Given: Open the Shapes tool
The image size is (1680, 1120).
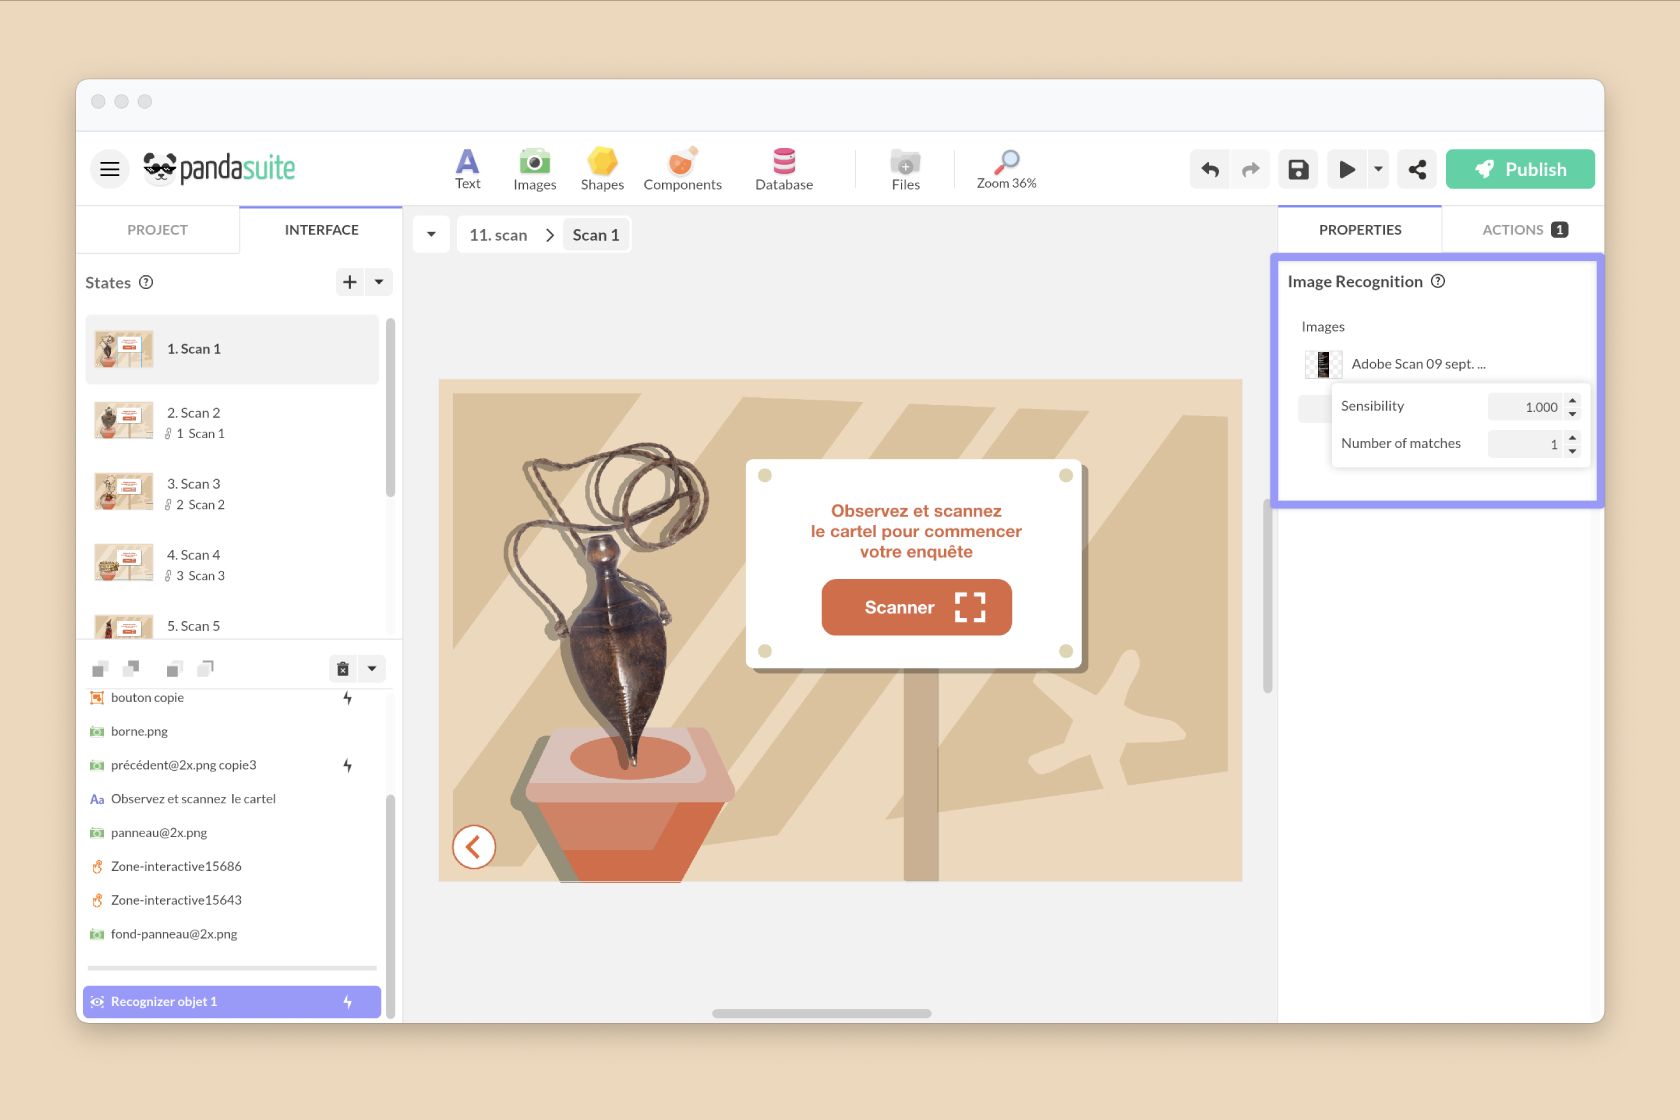Looking at the screenshot, I should pyautogui.click(x=602, y=168).
